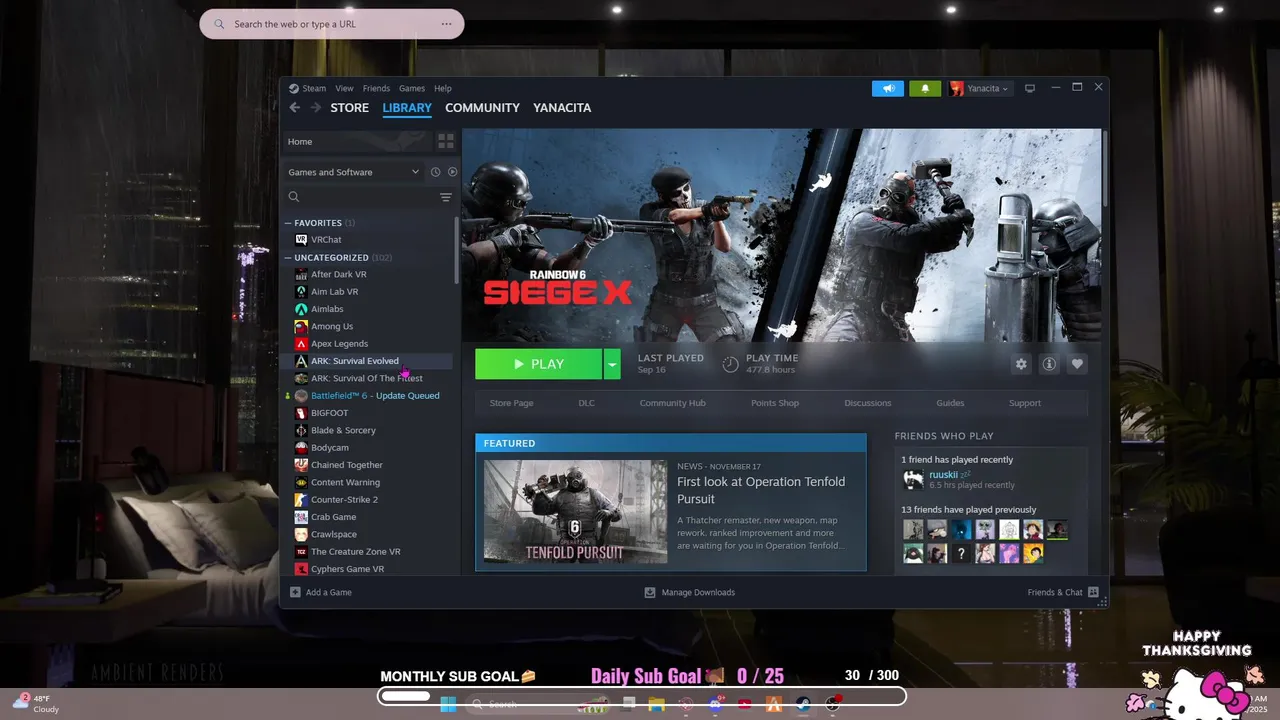The width and height of the screenshot is (1280, 720).
Task: Open the Points Shop link
Action: [775, 403]
